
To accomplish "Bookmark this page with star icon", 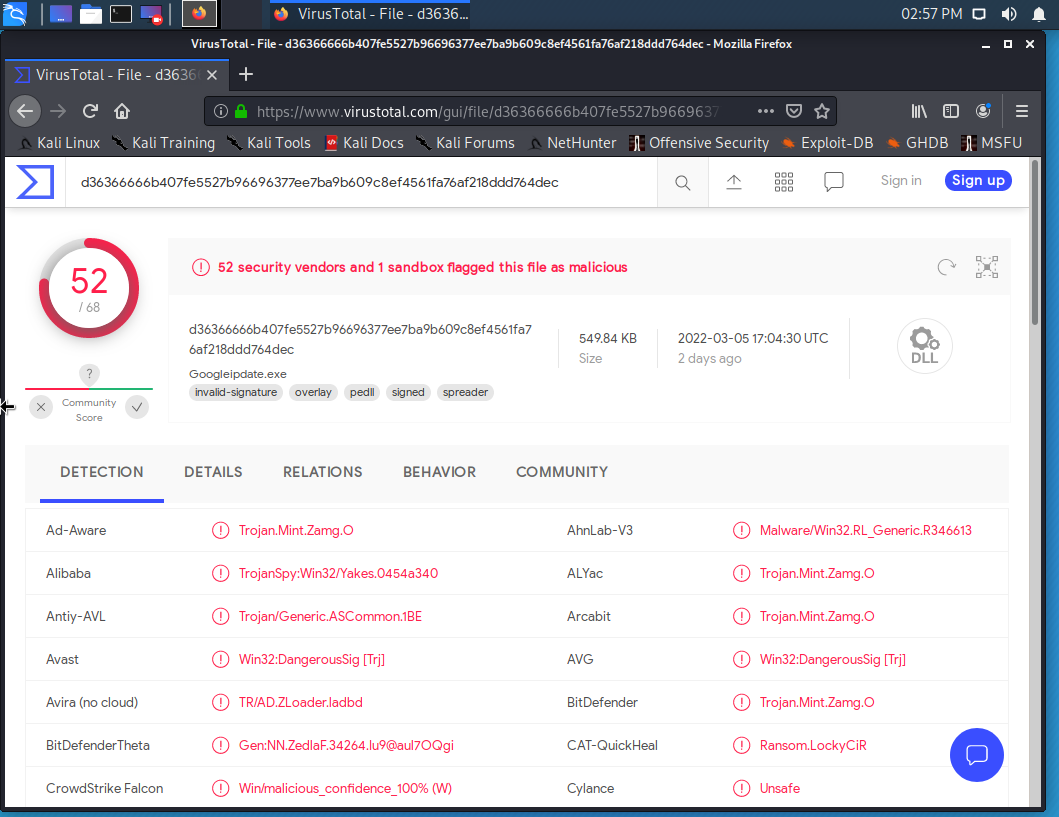I will point(821,111).
